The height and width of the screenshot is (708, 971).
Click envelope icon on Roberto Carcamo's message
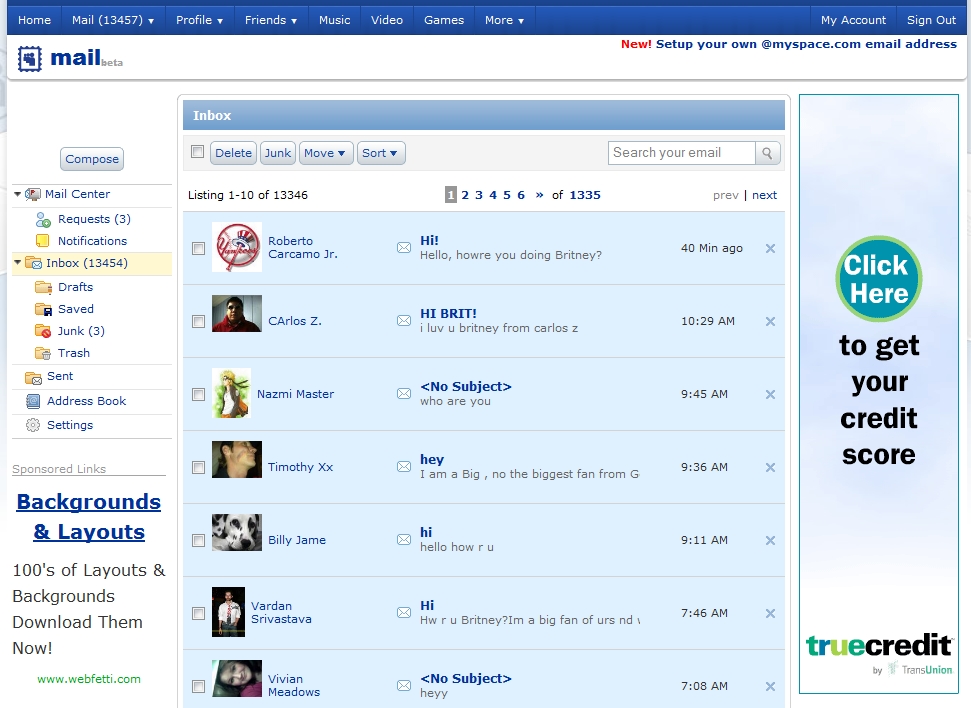pyautogui.click(x=404, y=248)
